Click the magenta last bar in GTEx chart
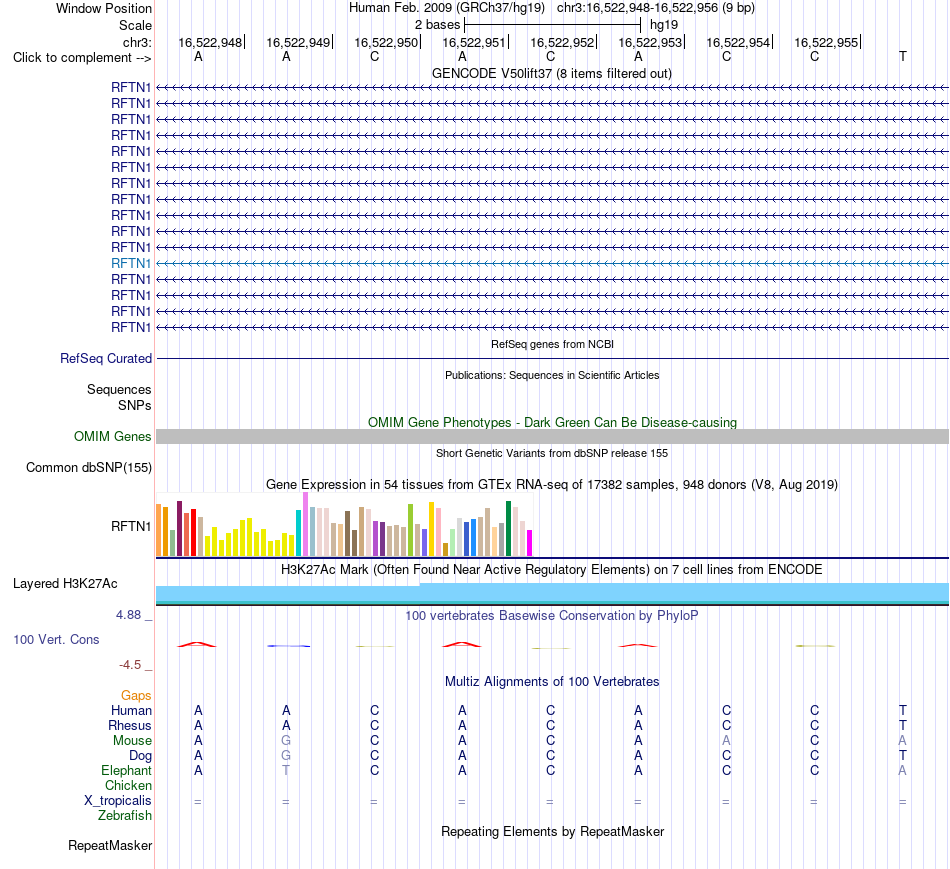The height and width of the screenshot is (869, 950). 530,543
